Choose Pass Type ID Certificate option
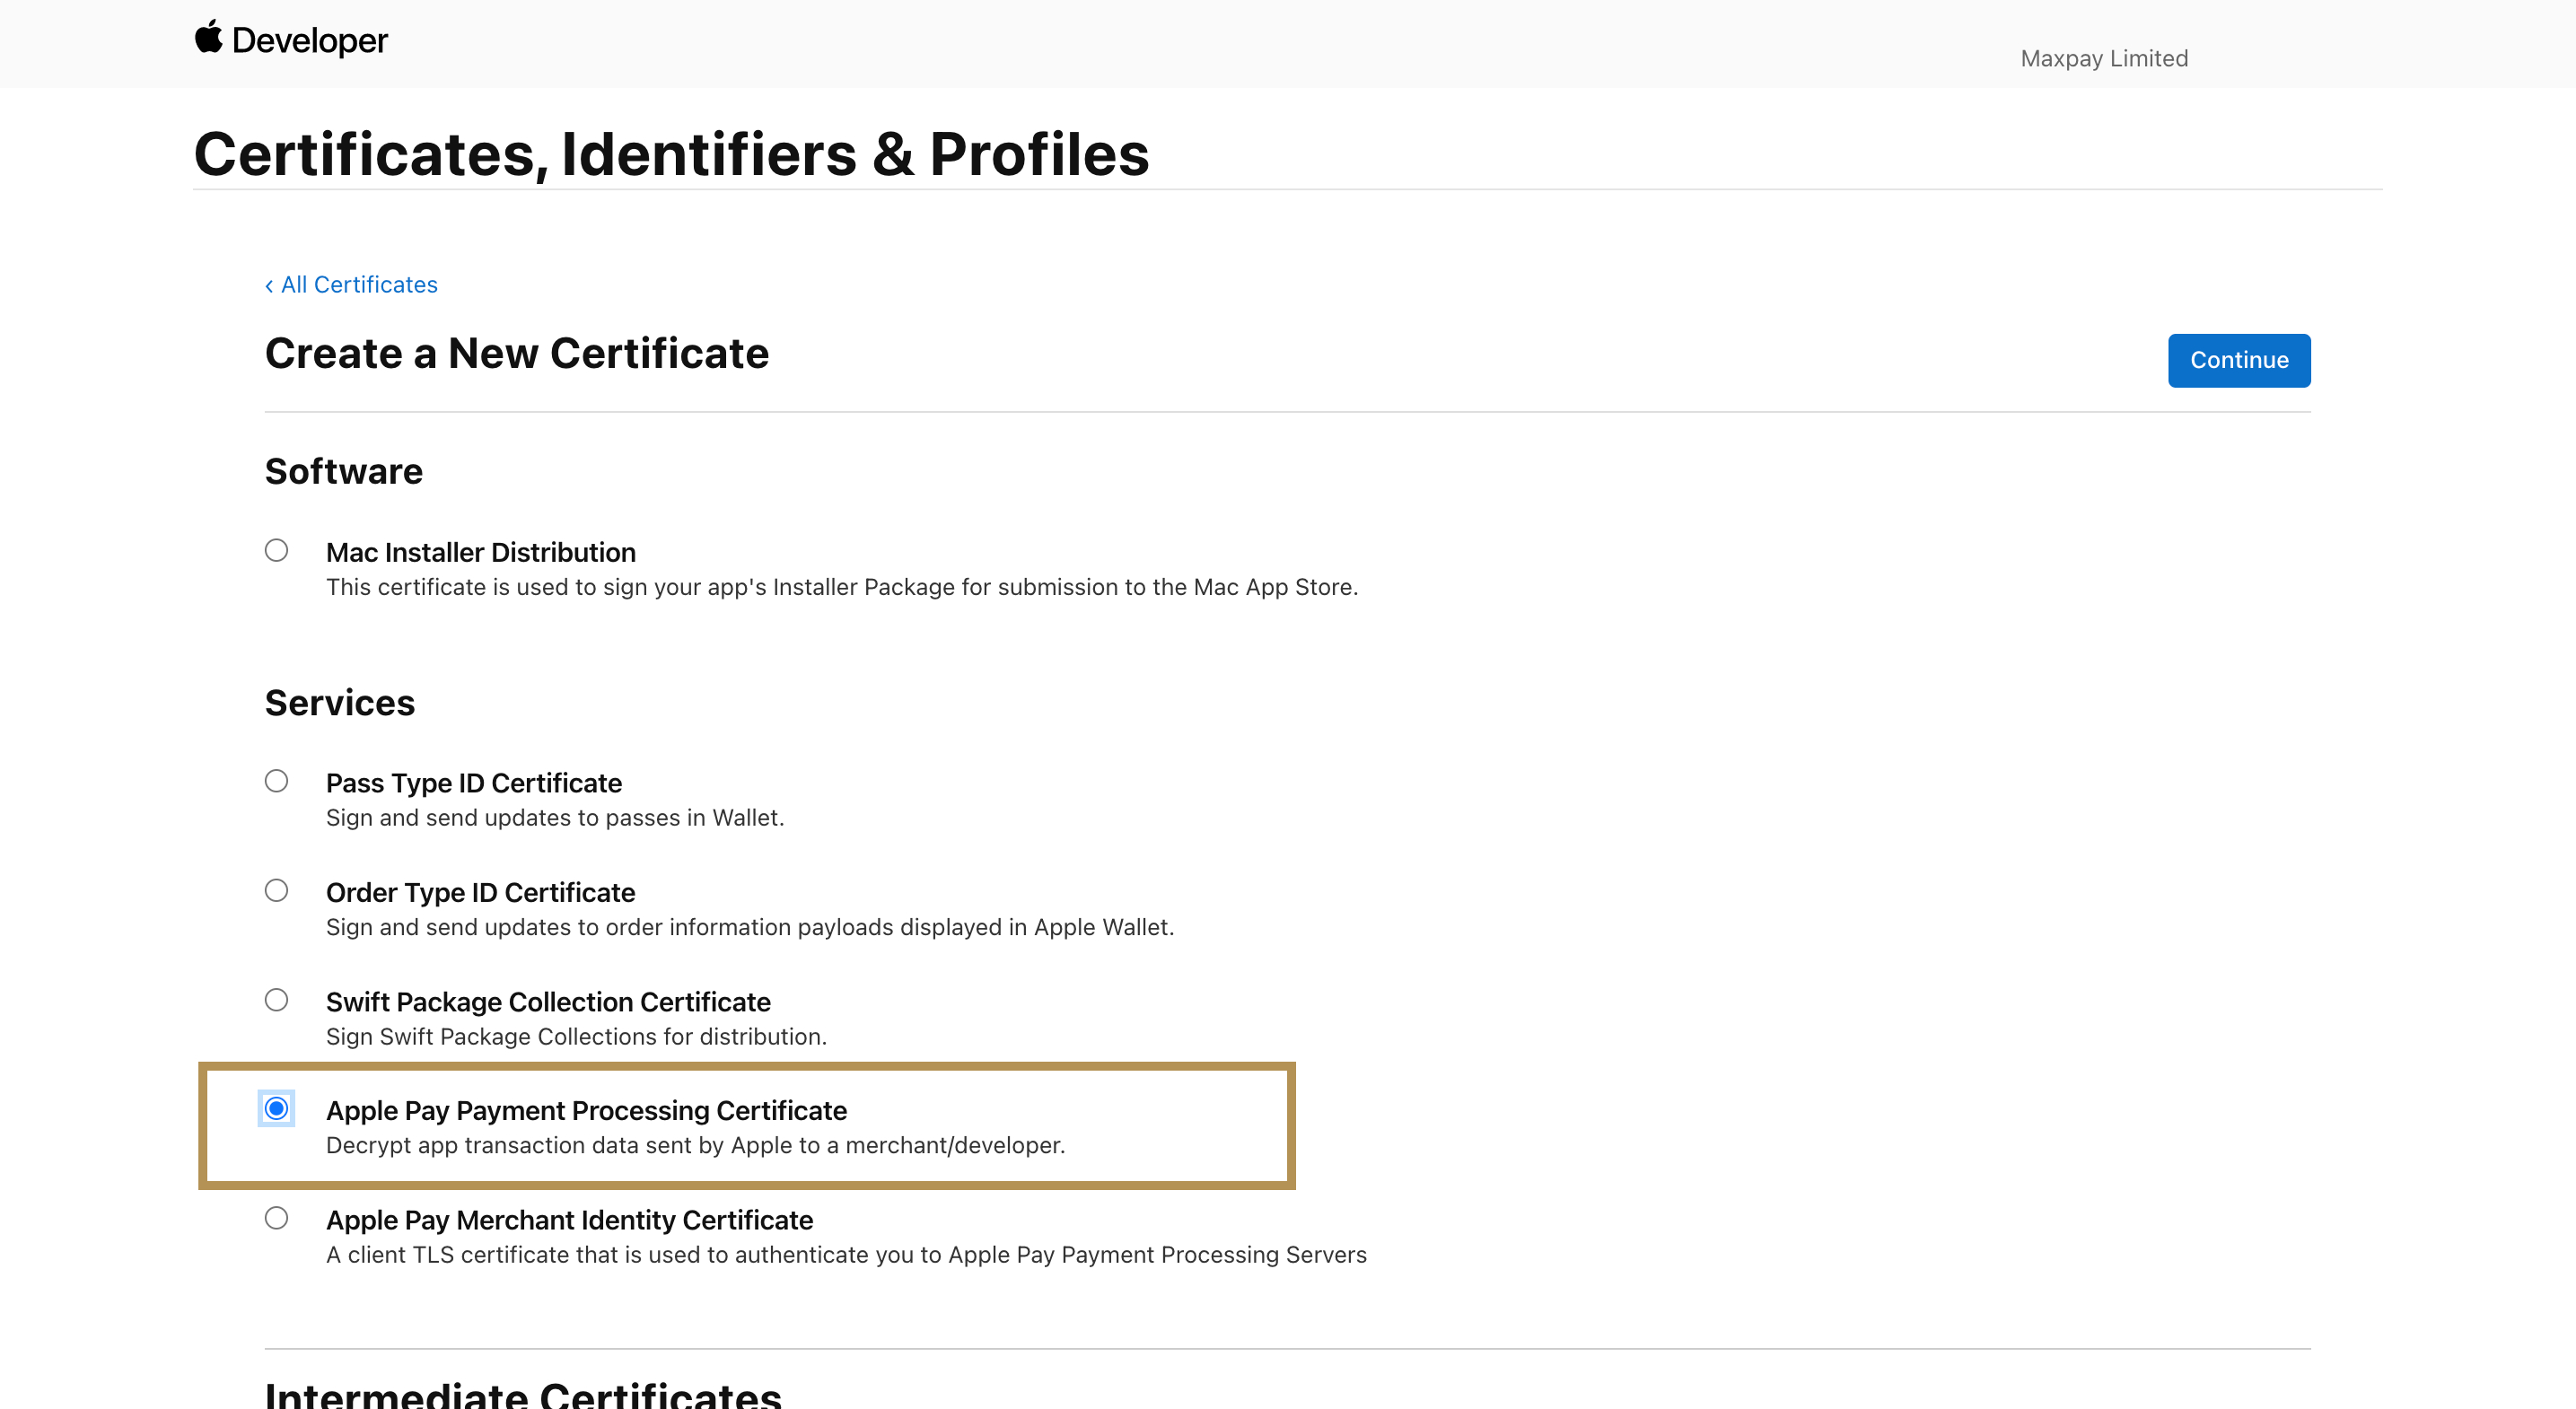The height and width of the screenshot is (1409, 2576). (276, 781)
